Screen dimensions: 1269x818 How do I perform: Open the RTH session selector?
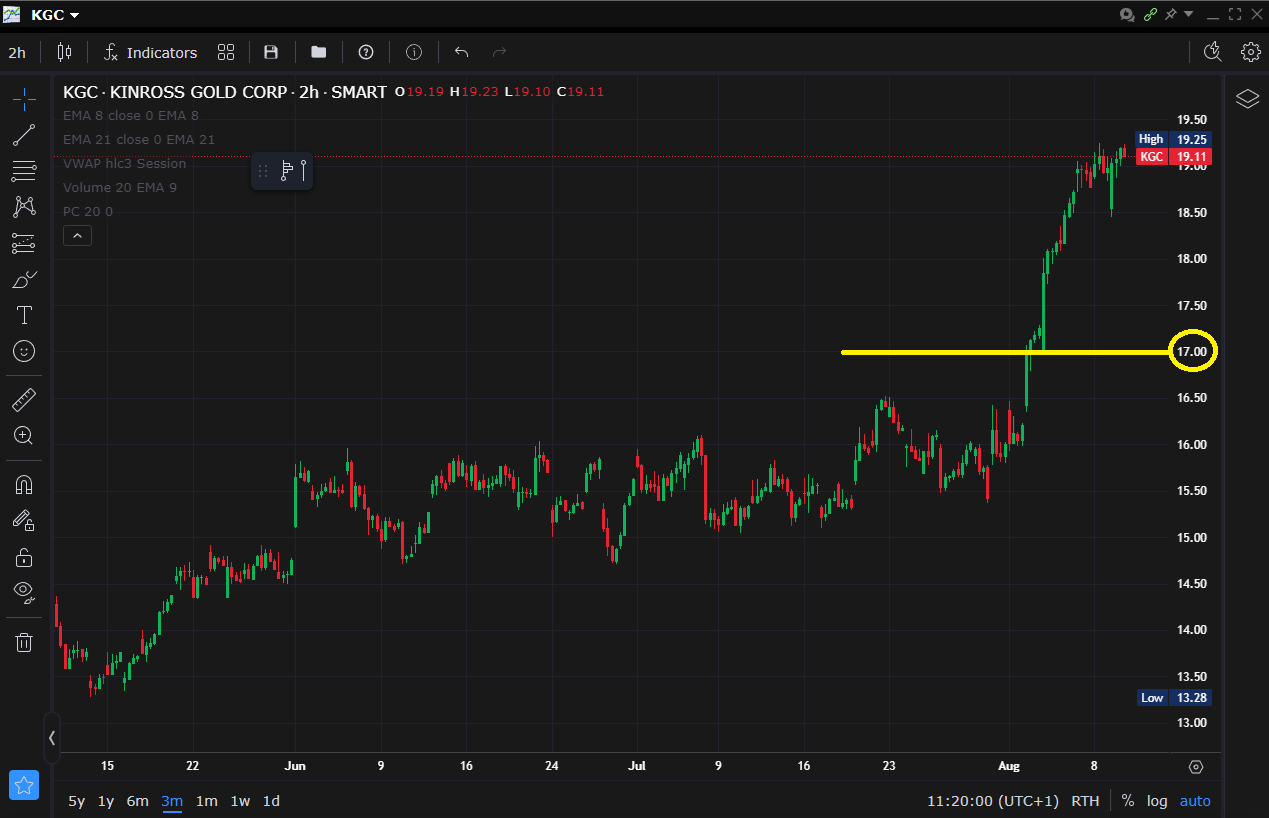pos(1085,801)
